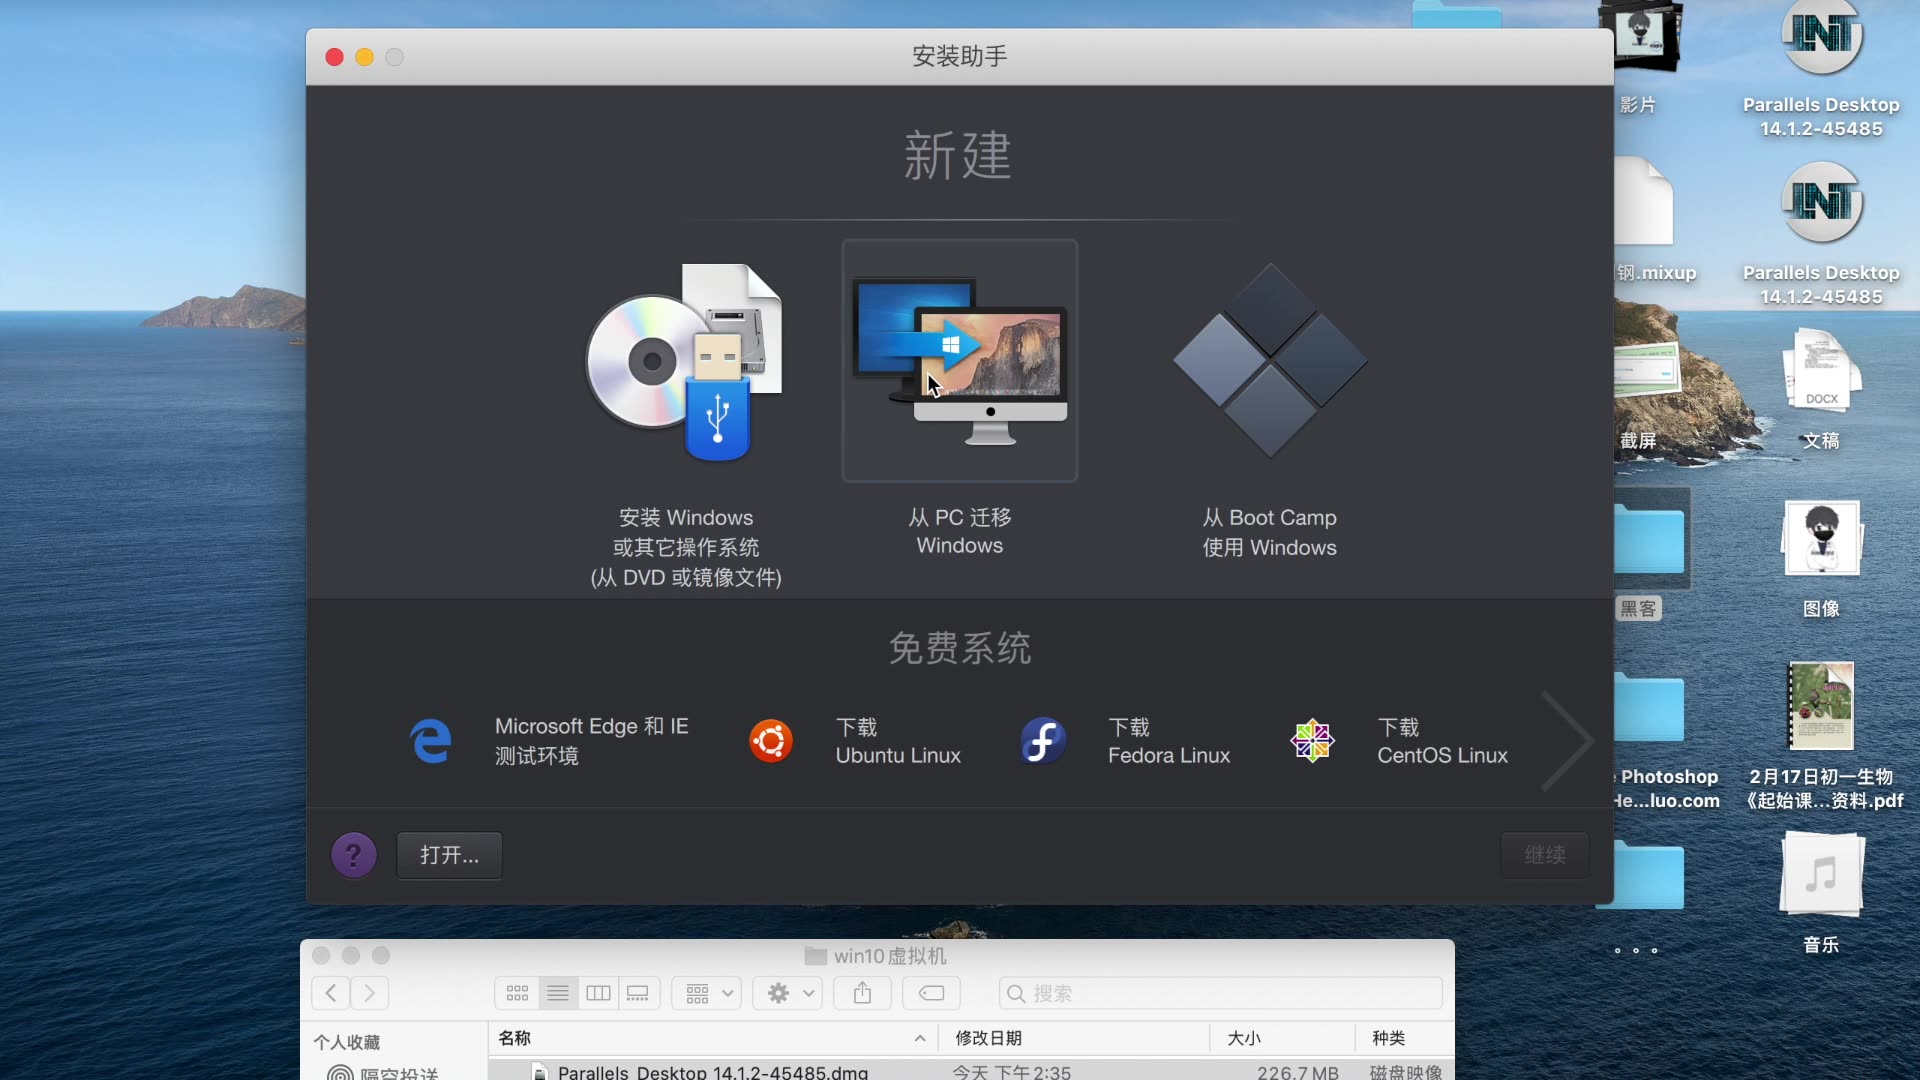This screenshot has height=1080, width=1920.
Task: Switch Finder to column view
Action: click(x=597, y=993)
